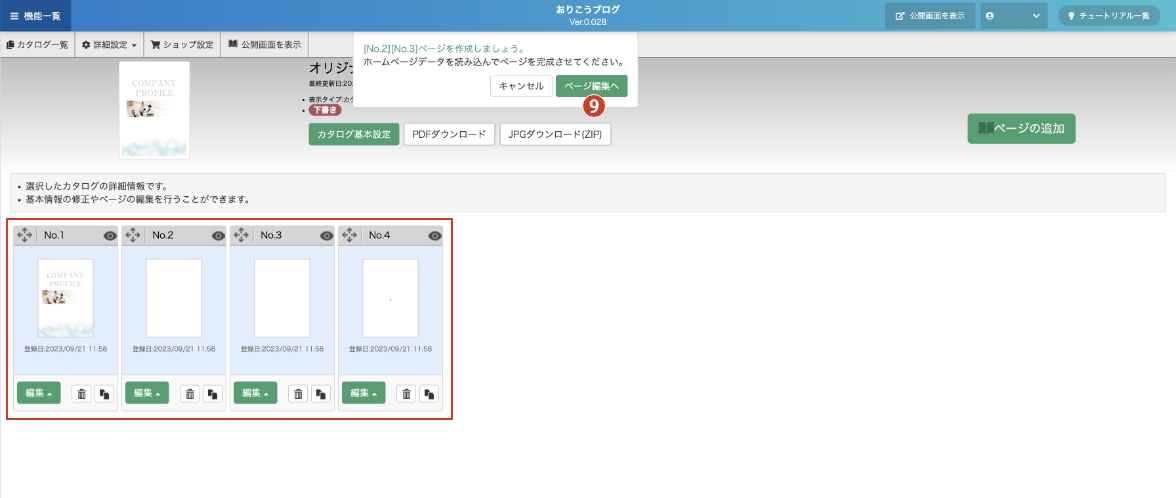Duplicate page No.3 with copy icon
This screenshot has width=1176, height=498.
click(320, 394)
